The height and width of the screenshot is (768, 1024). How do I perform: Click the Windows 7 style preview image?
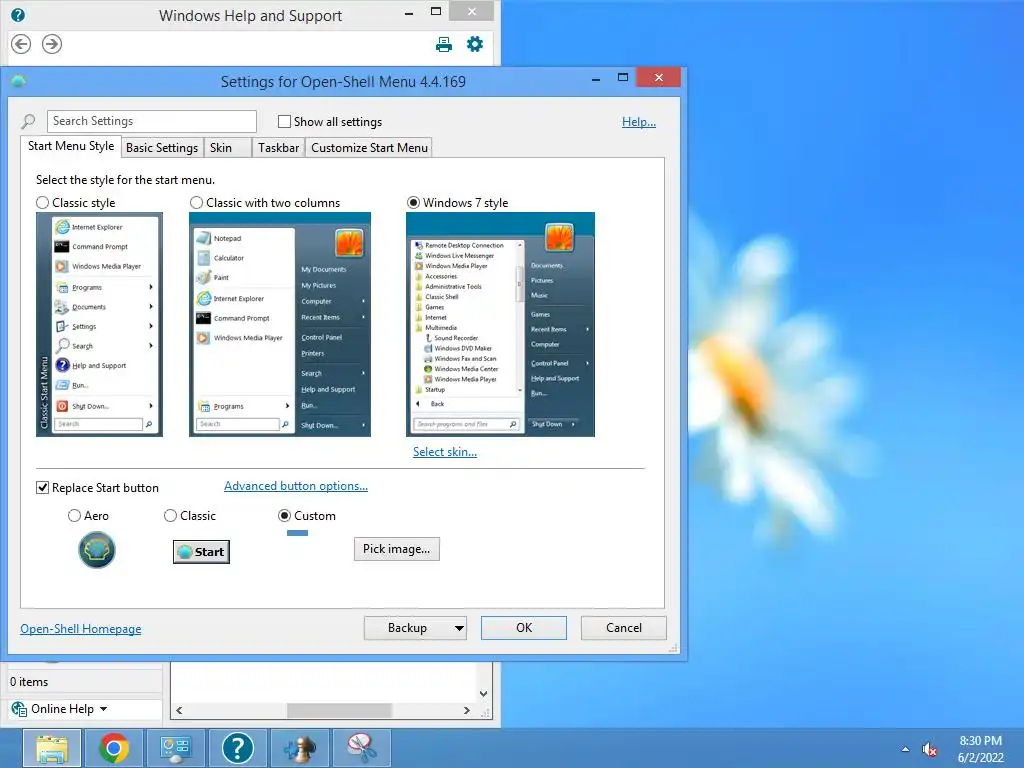(500, 325)
